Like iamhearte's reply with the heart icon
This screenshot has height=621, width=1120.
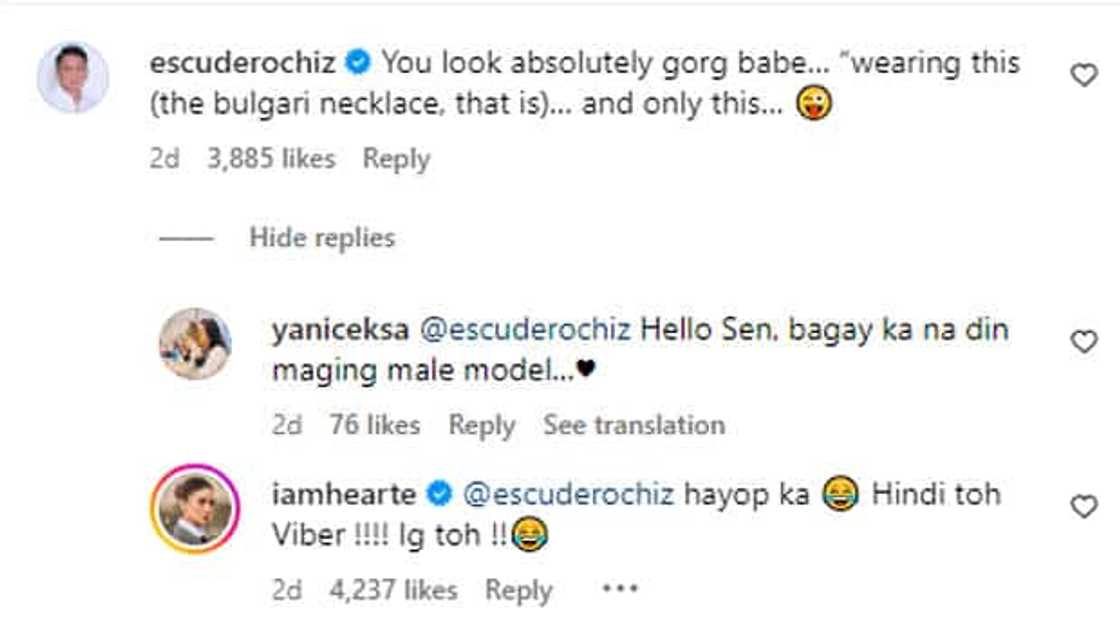tap(1084, 507)
